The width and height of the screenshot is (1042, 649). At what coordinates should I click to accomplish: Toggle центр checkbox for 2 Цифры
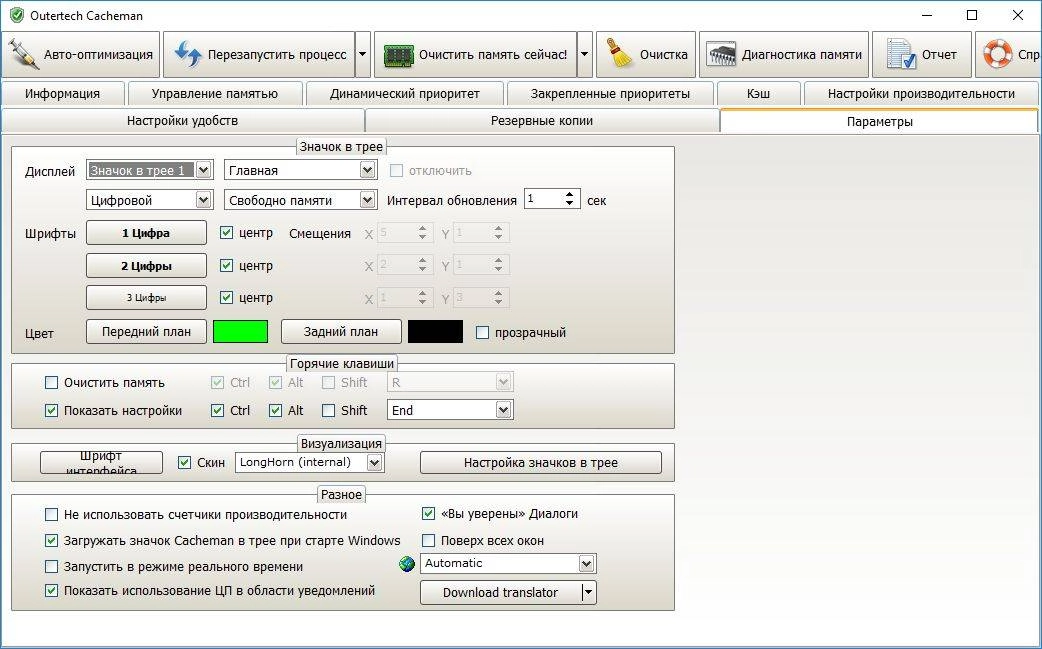227,265
